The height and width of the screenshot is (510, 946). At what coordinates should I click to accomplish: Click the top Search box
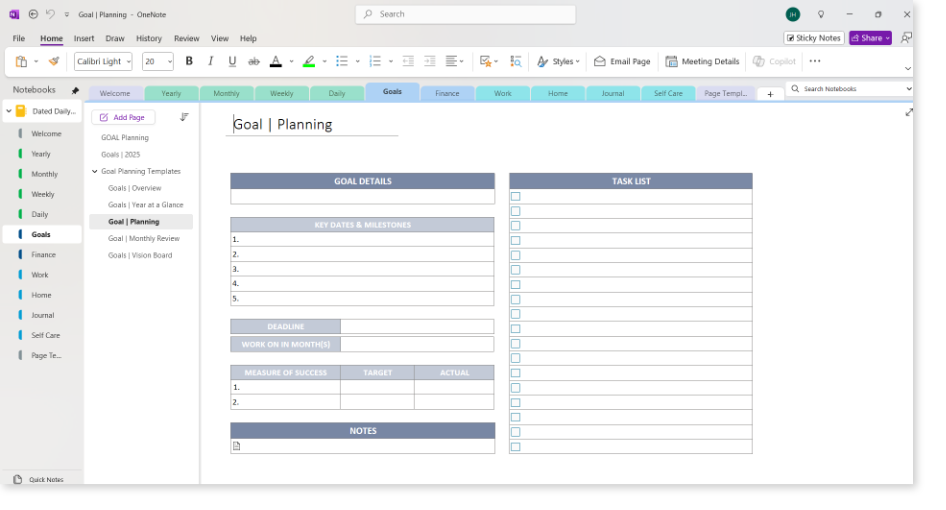coord(465,14)
